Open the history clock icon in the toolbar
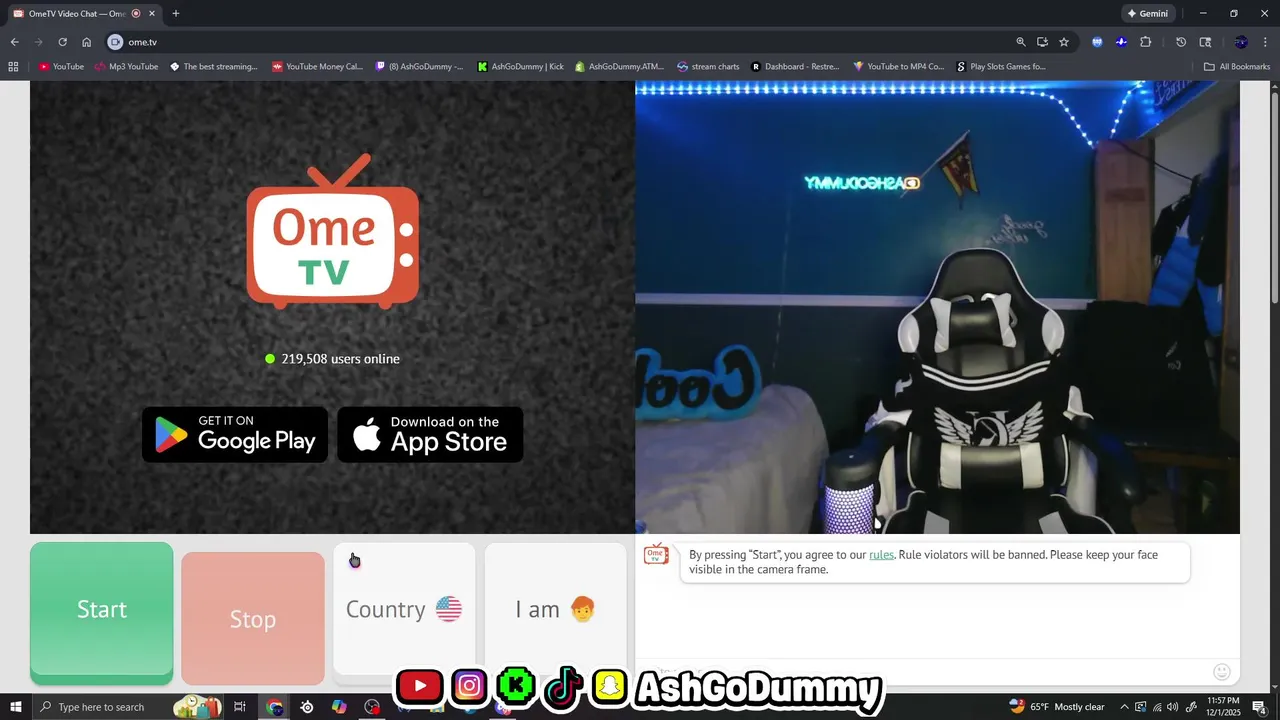 coord(1181,42)
